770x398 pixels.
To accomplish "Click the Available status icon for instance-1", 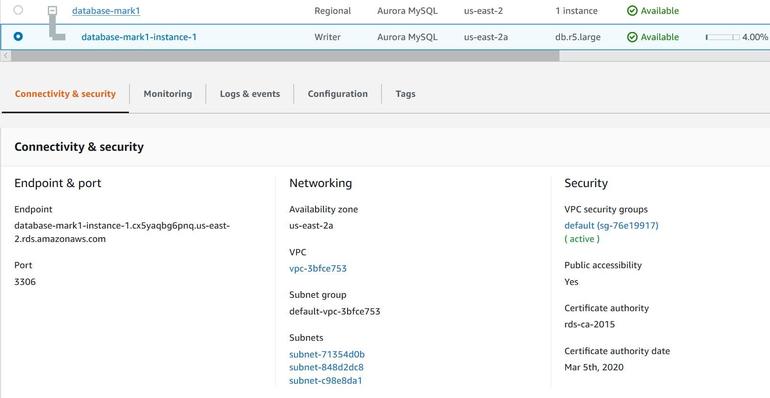I will coord(632,37).
